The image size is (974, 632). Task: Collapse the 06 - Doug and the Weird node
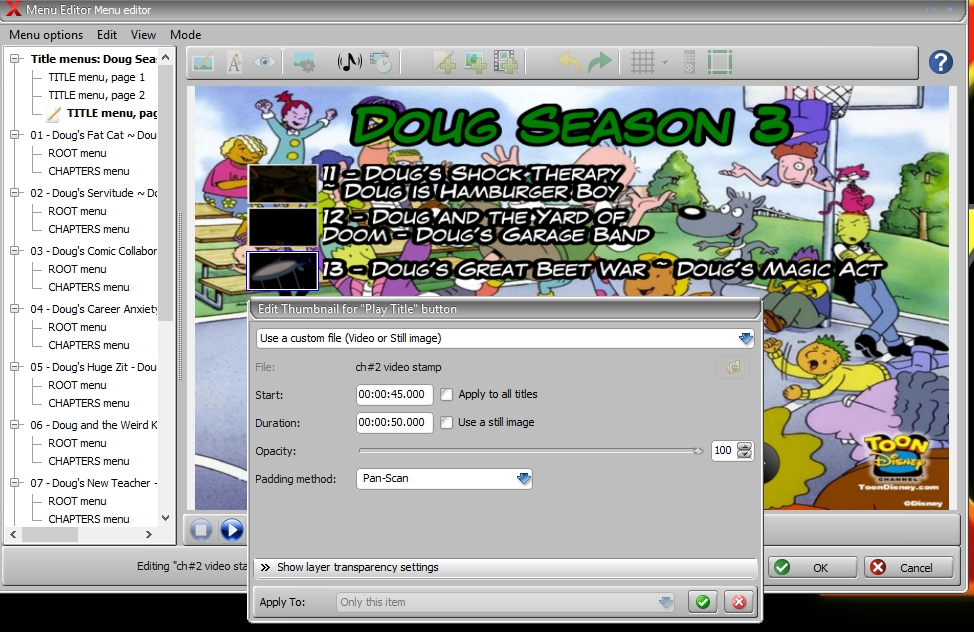tap(15, 425)
